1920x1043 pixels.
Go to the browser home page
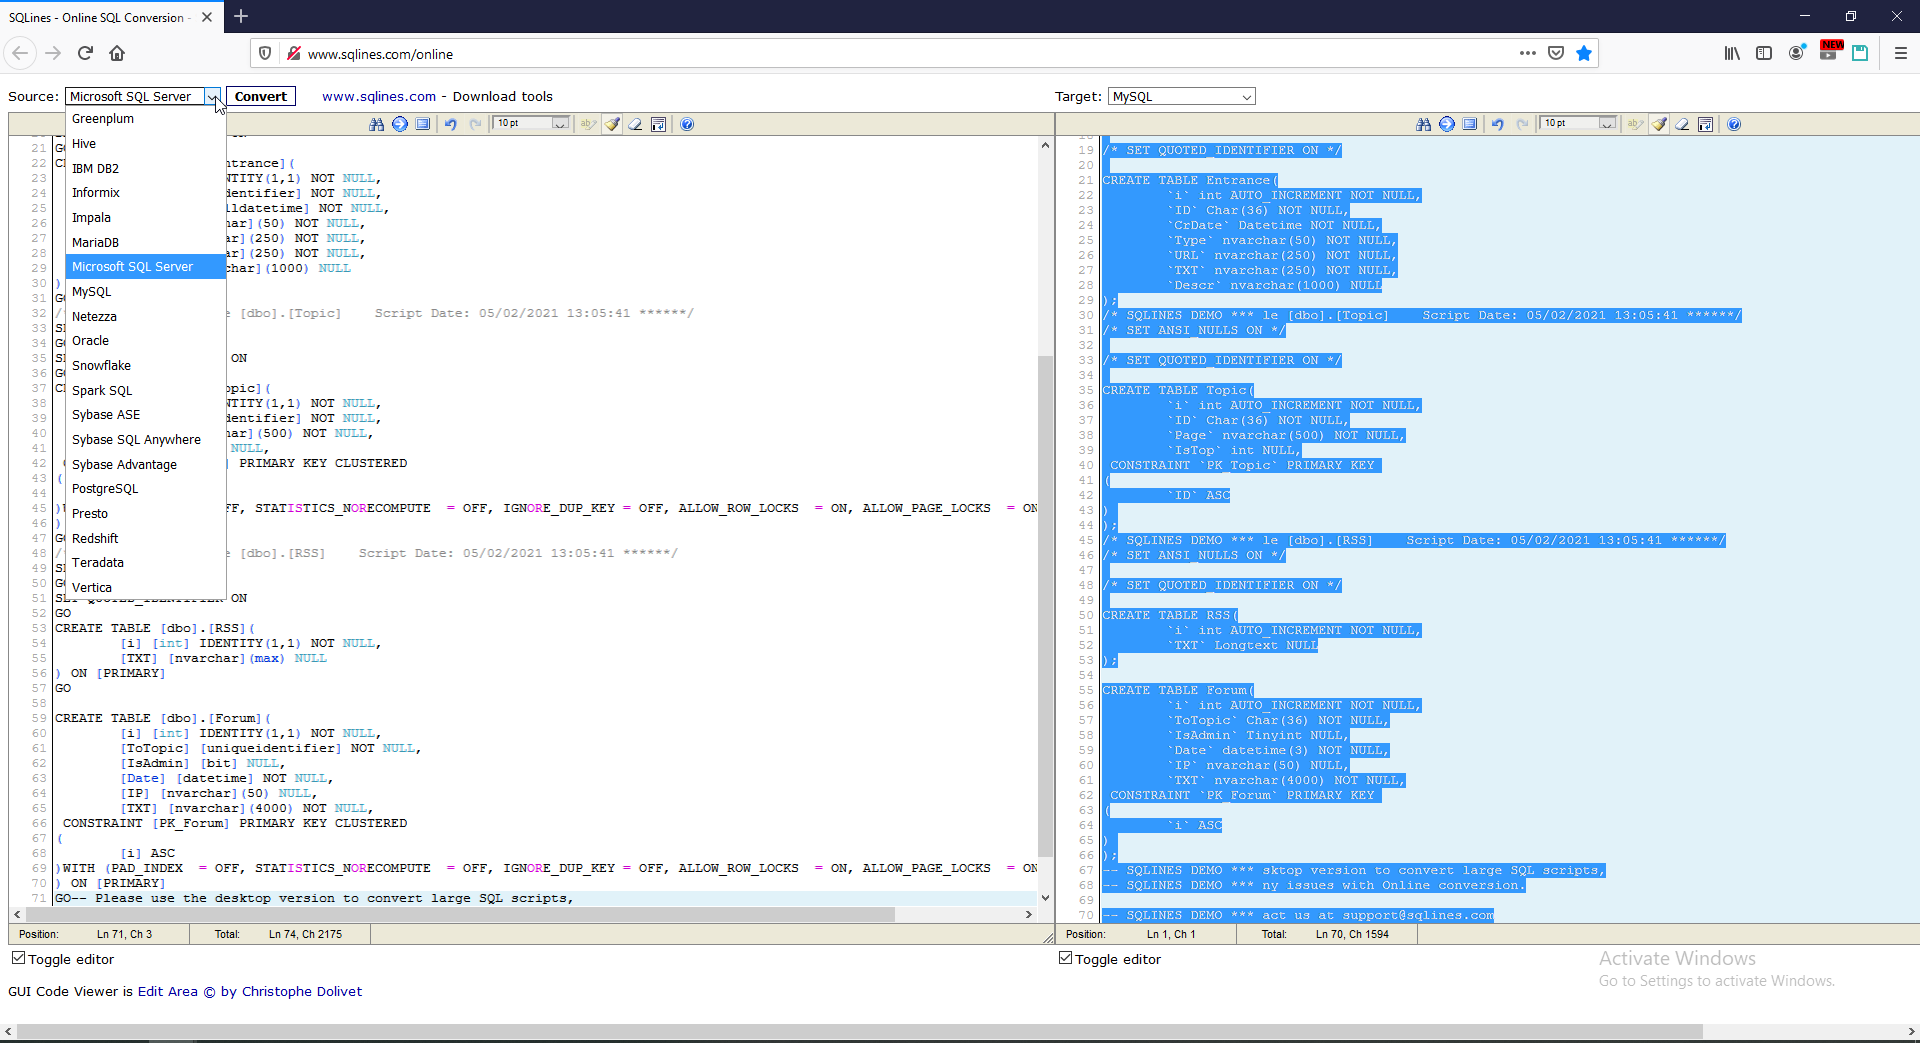(x=117, y=53)
